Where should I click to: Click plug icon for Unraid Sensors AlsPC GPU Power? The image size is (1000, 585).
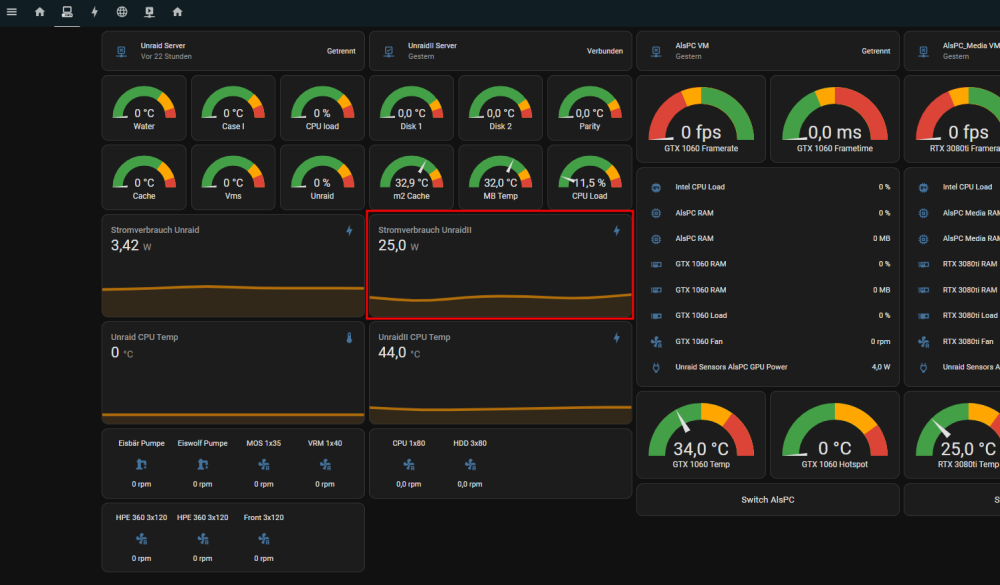[656, 367]
